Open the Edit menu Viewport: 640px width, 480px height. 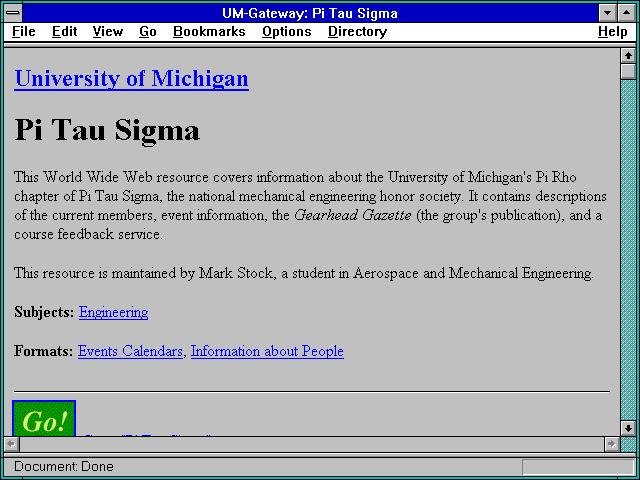(x=64, y=32)
